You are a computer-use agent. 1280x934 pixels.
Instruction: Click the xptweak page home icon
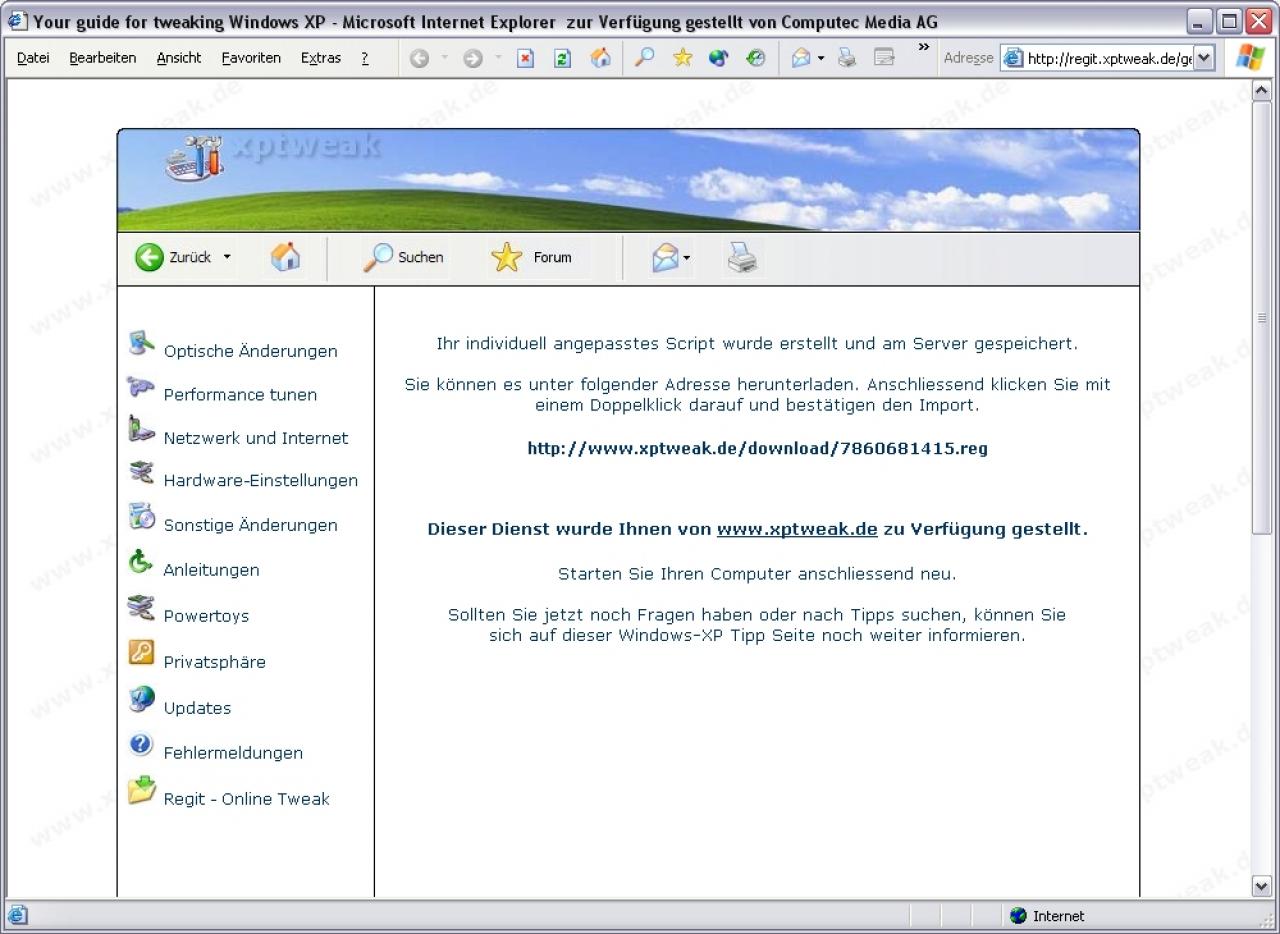tap(285, 257)
